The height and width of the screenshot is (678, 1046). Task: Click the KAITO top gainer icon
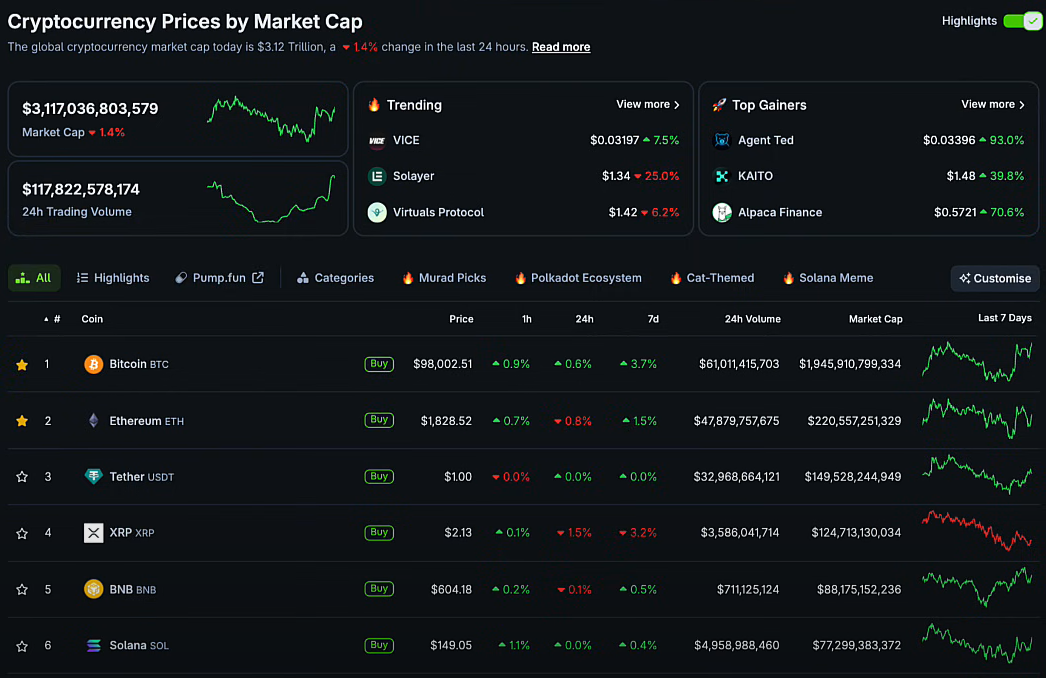click(x=722, y=176)
